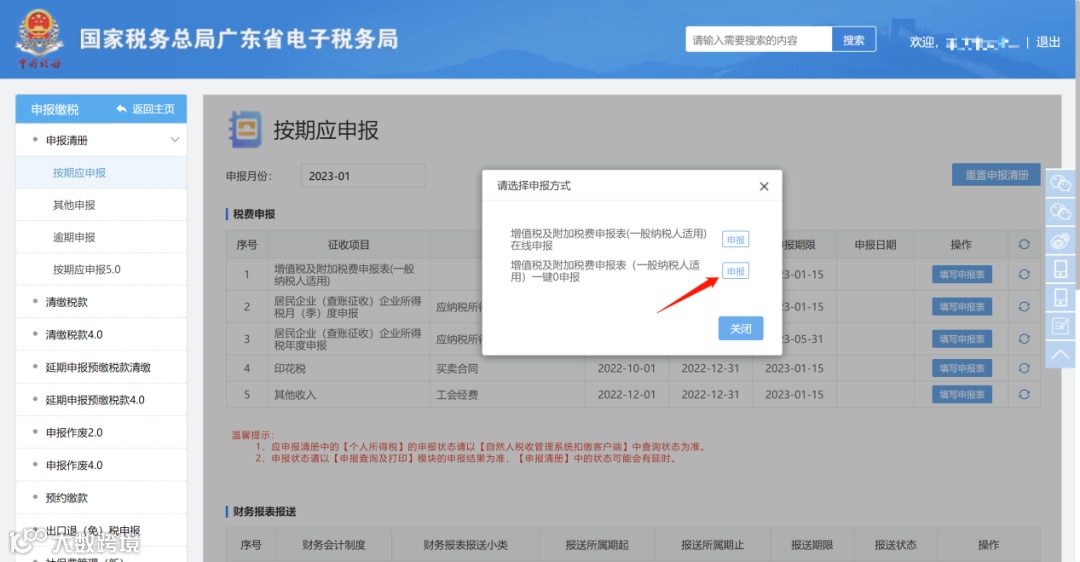Click the 申报缴税 sidebar header
This screenshot has width=1080, height=562.
[55, 109]
